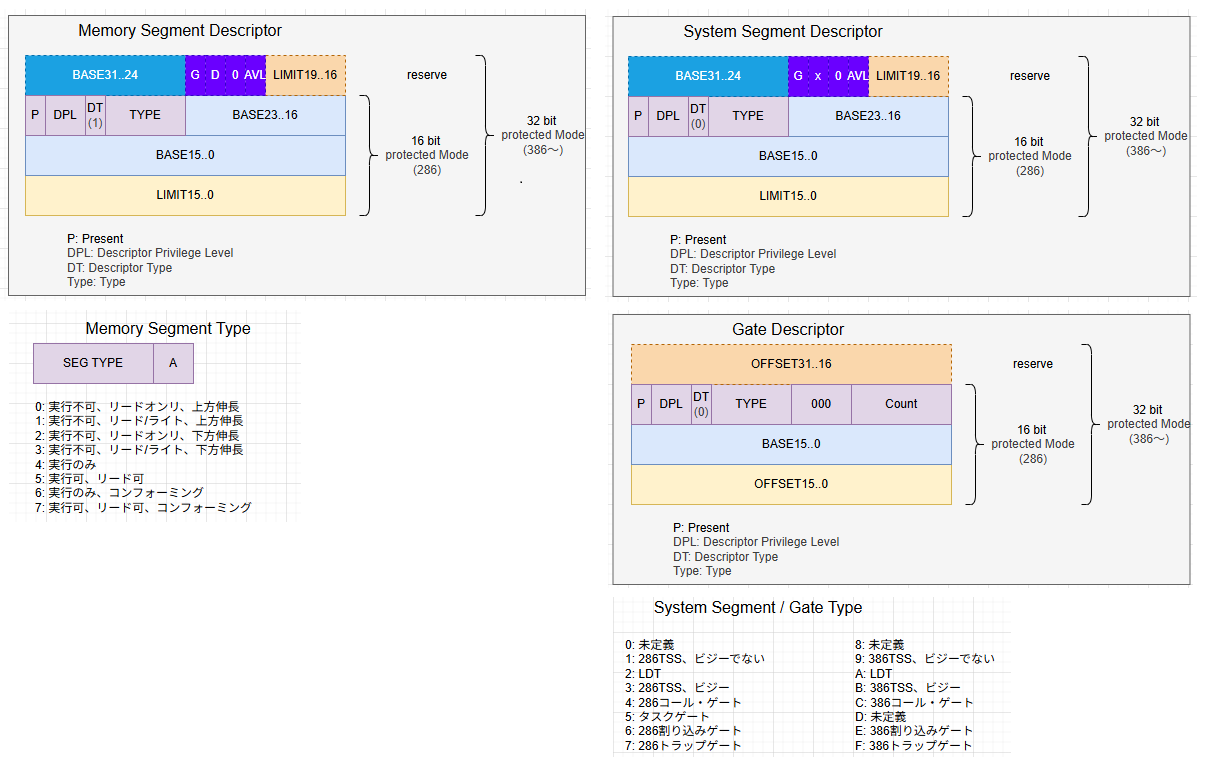Select OFFSET15..0 row in Gate Descriptor
The height and width of the screenshot is (766, 1205).
[x=791, y=484]
